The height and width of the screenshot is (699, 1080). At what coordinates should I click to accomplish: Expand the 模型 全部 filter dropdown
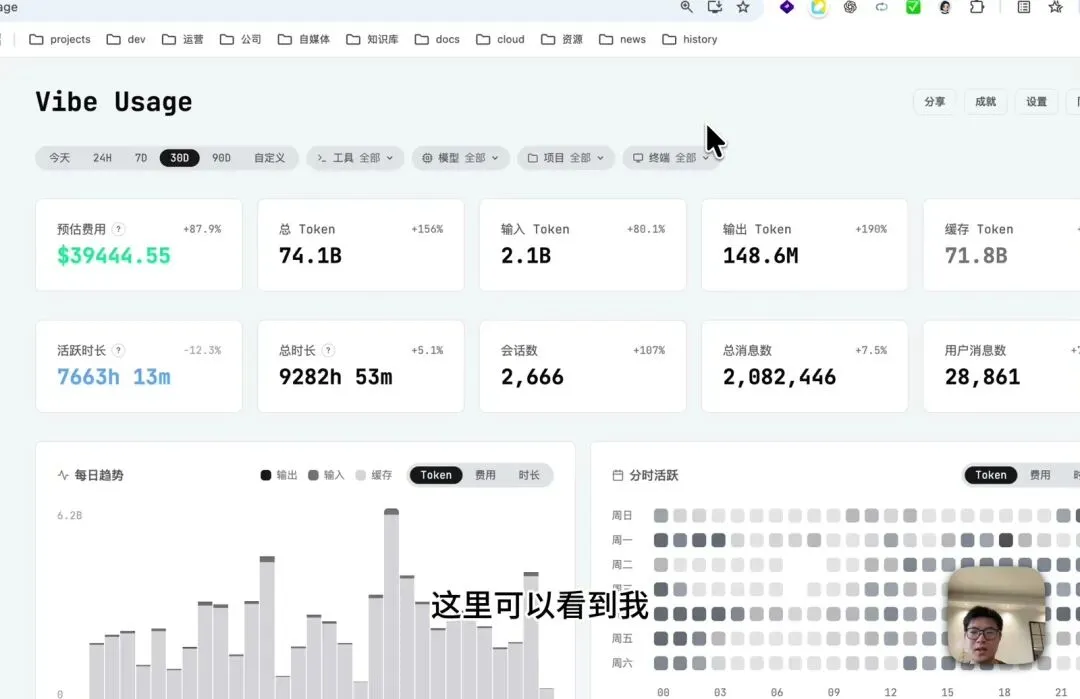pyautogui.click(x=460, y=158)
